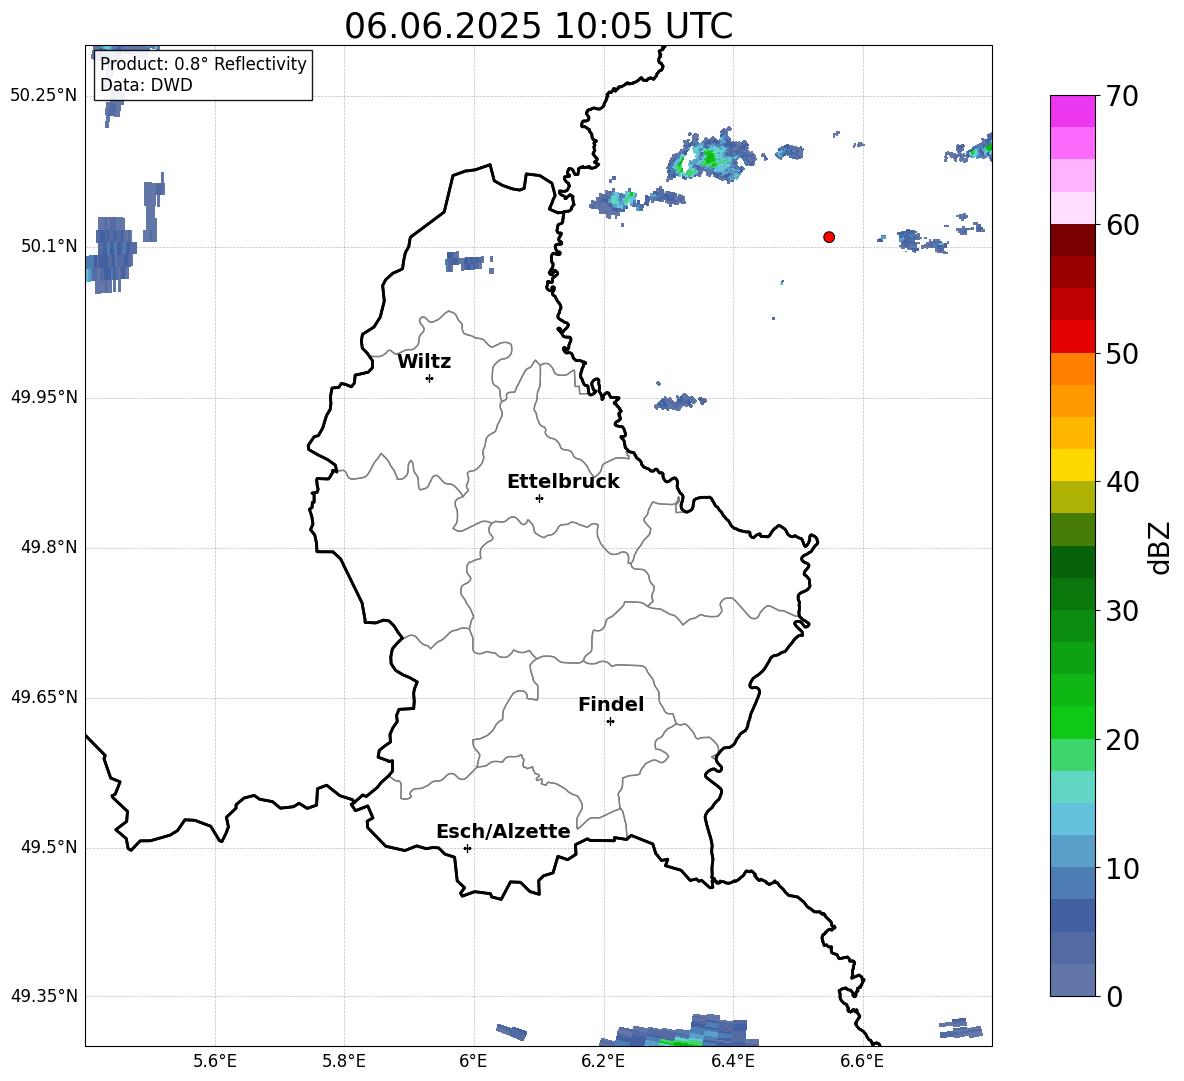1184x1081 pixels.
Task: Click the 49.8°N latitude label
Action: [49, 547]
